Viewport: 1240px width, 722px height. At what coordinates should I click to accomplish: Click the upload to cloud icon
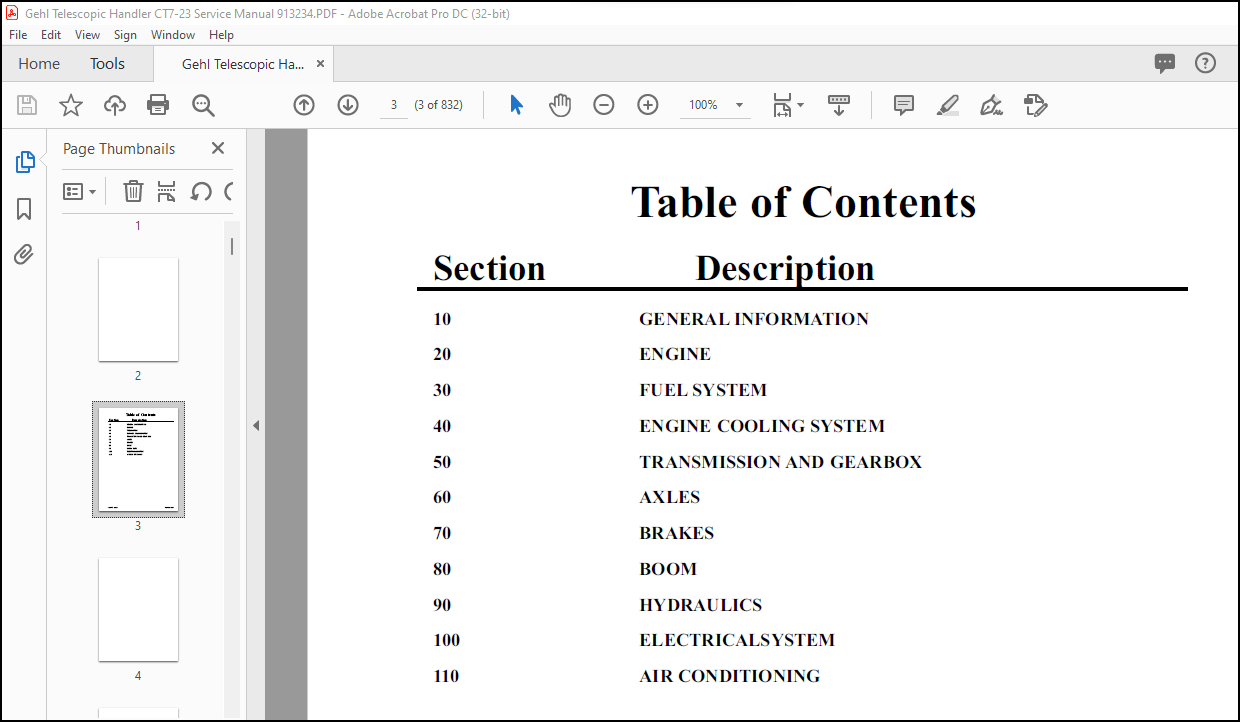(115, 105)
